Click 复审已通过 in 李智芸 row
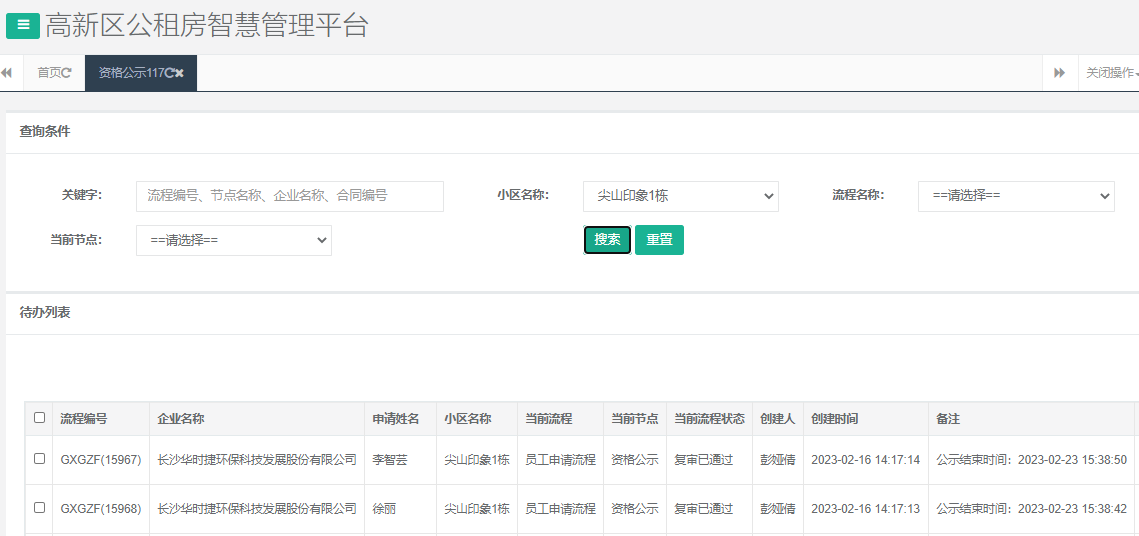Viewport: 1139px width, 536px height. [x=703, y=460]
